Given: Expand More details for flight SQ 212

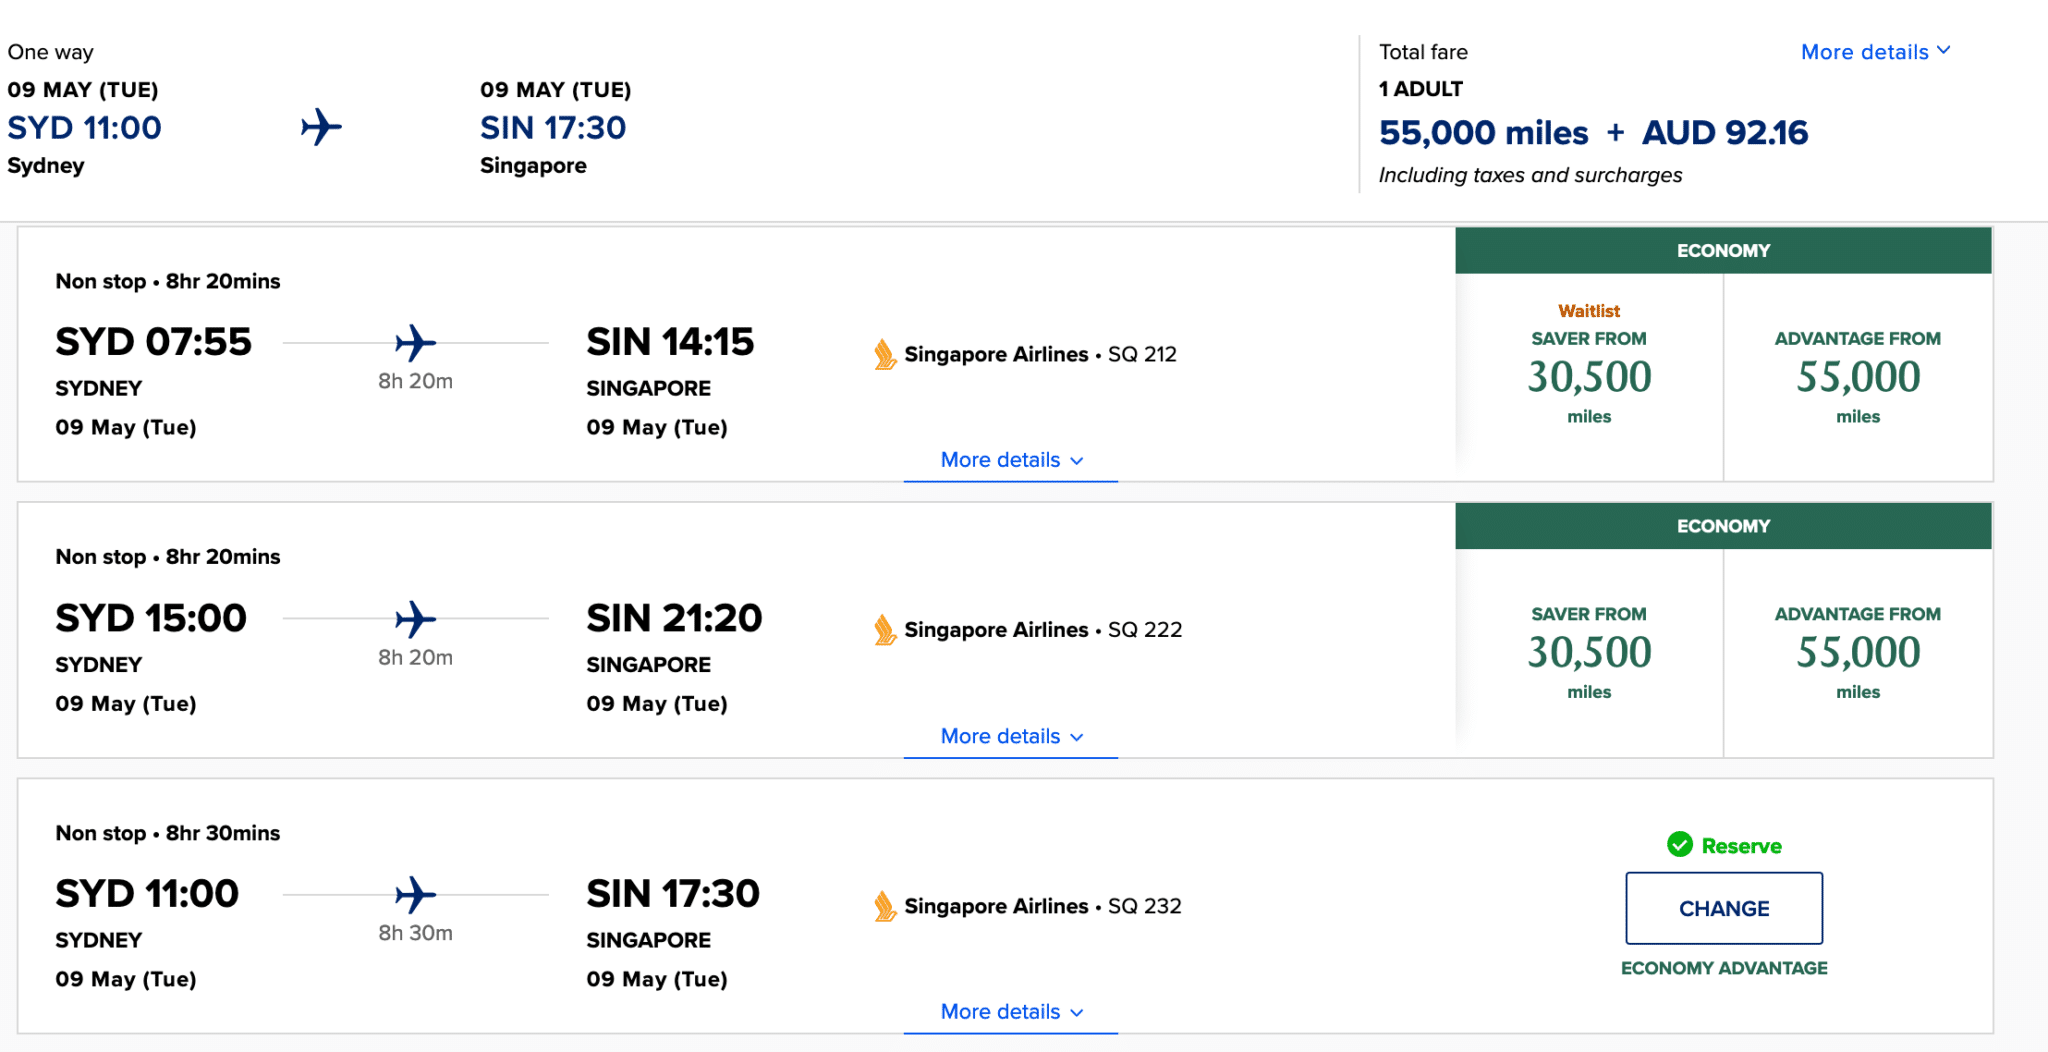Looking at the screenshot, I should 1011,460.
